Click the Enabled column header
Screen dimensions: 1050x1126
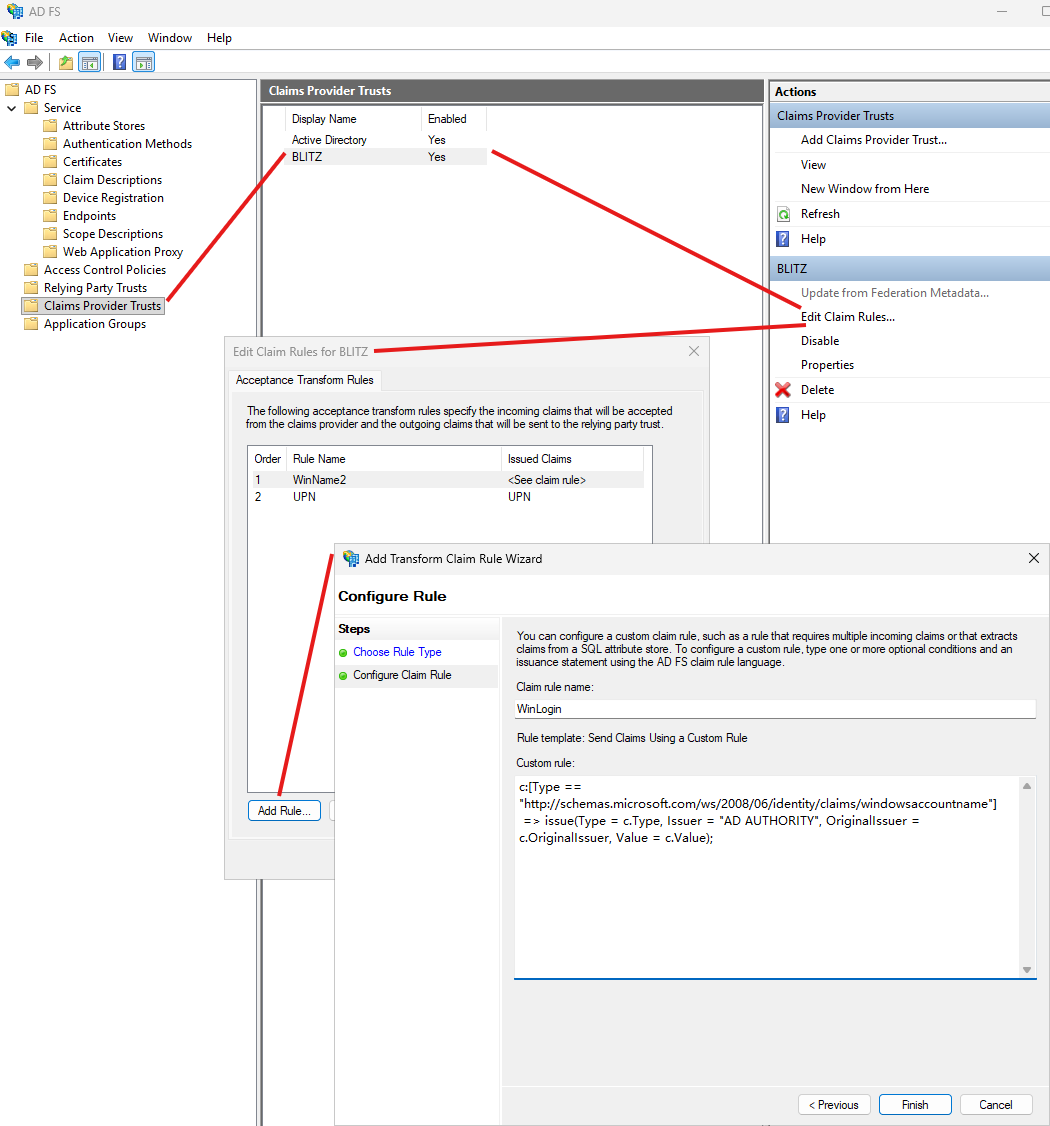pos(453,119)
